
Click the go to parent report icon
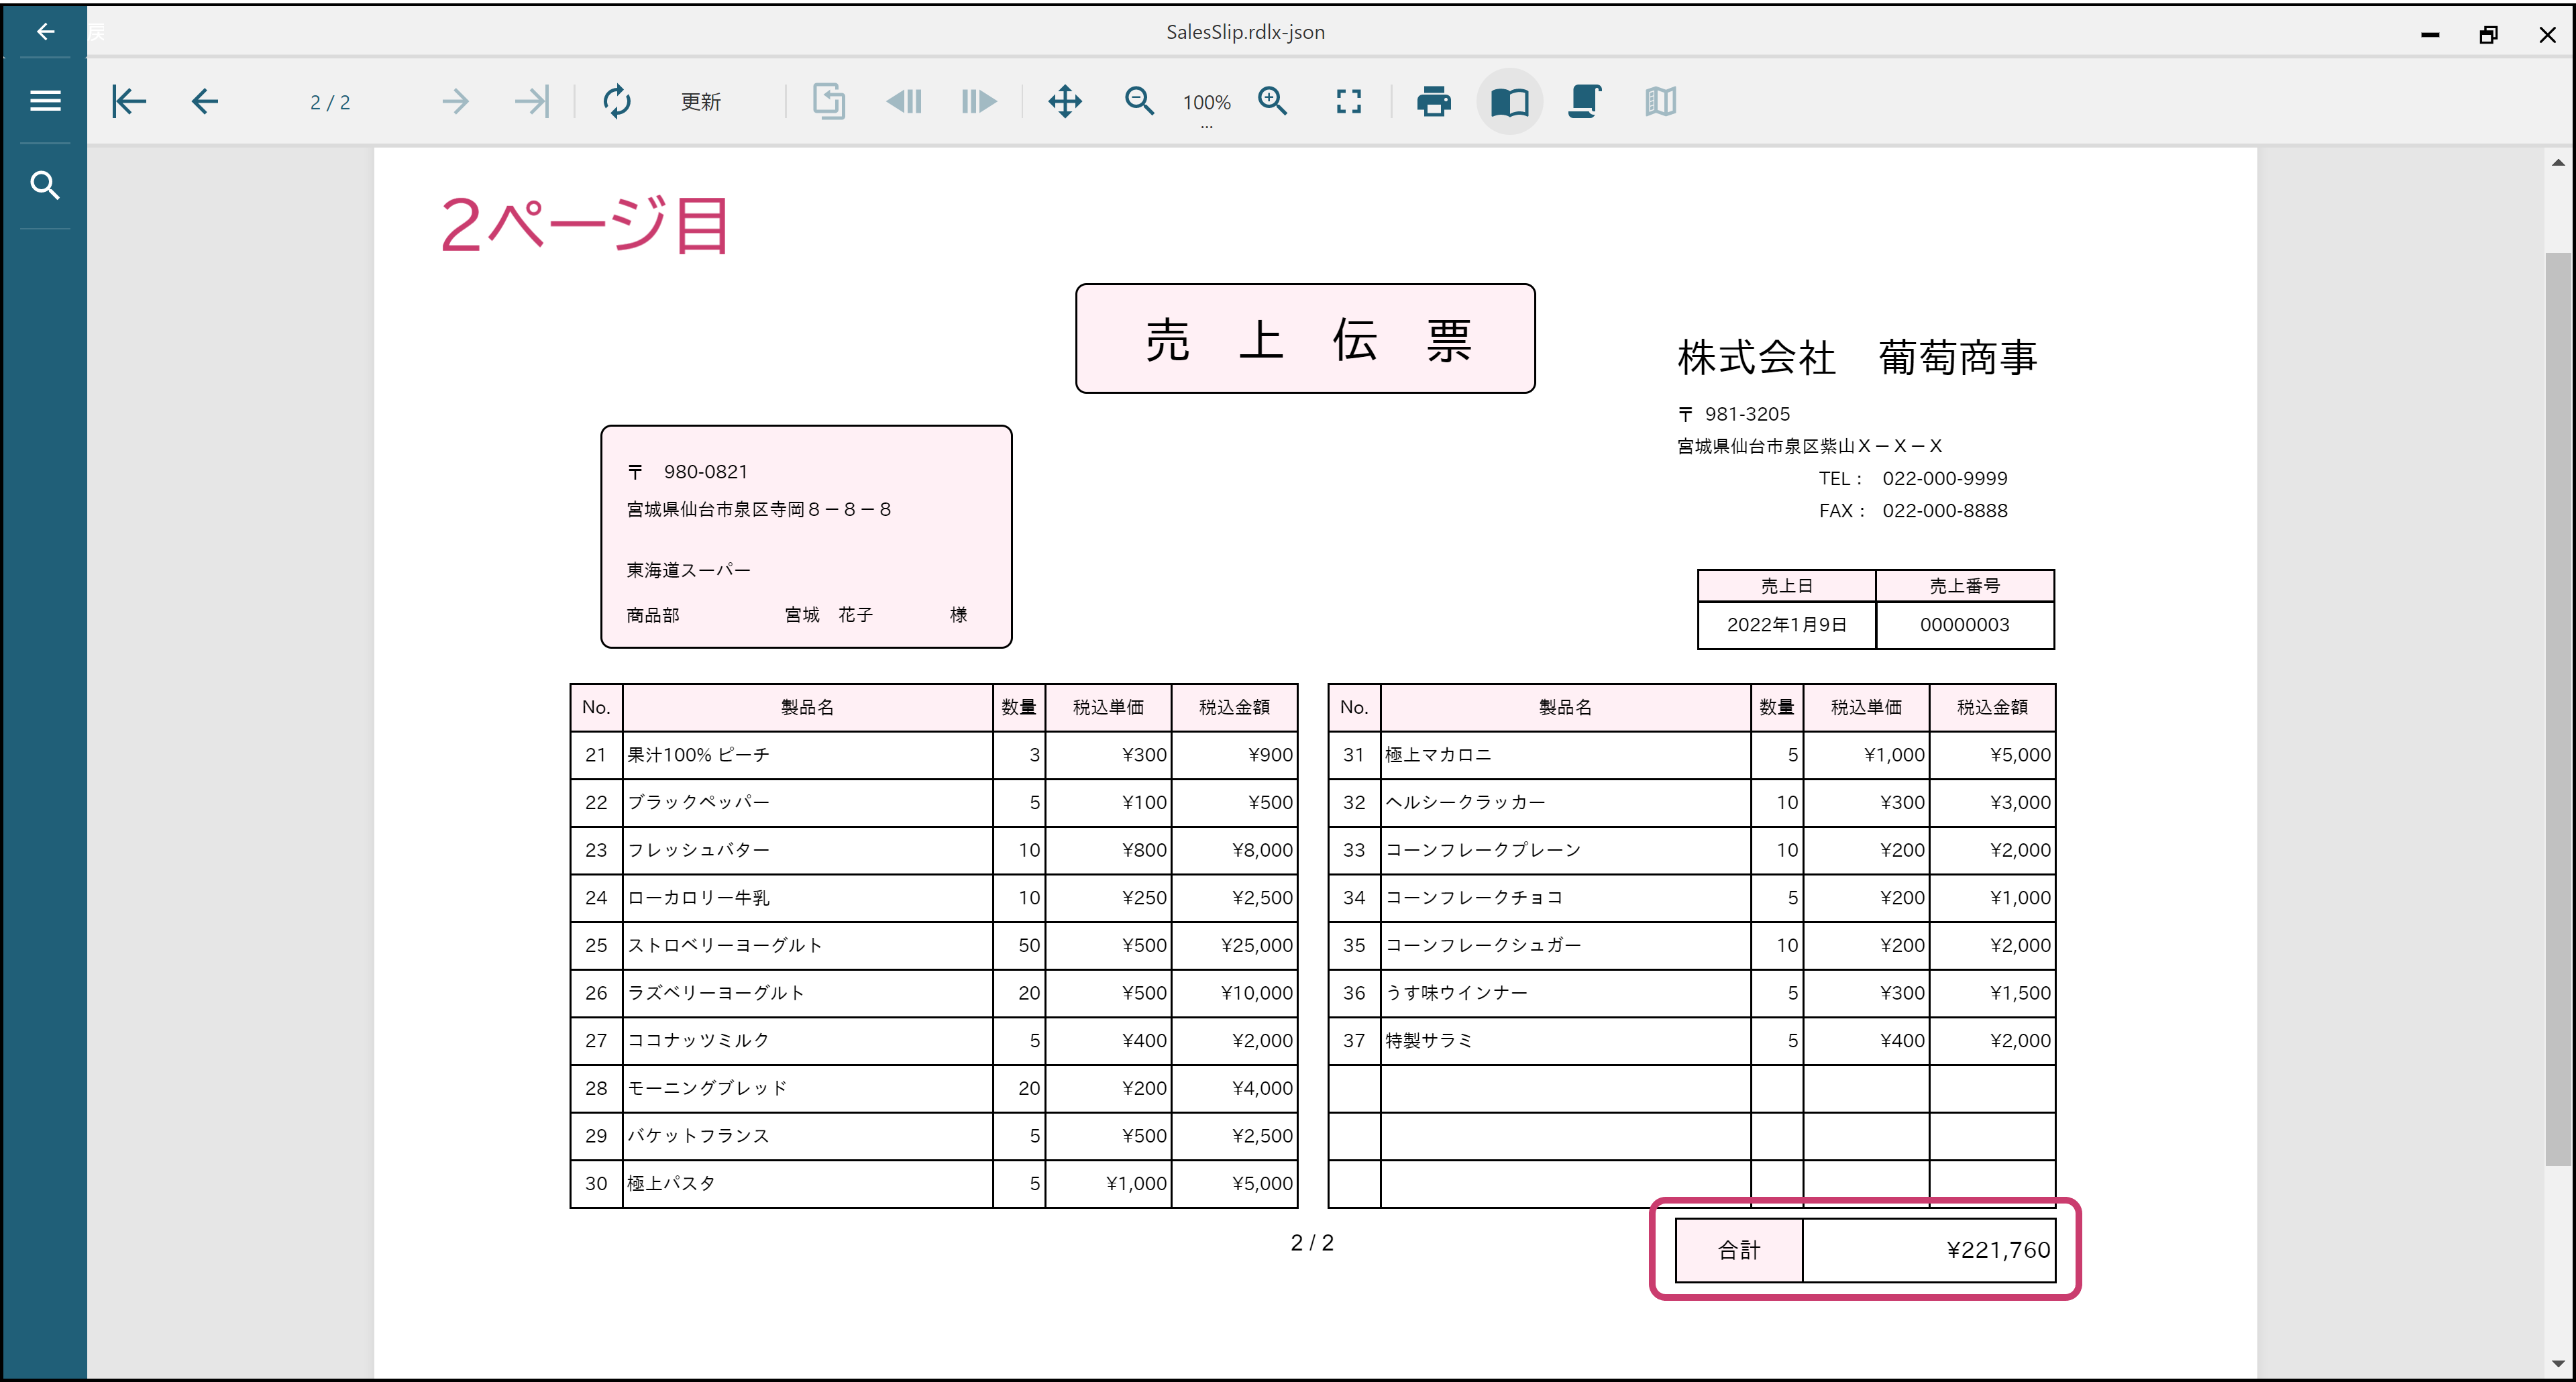pos(828,101)
